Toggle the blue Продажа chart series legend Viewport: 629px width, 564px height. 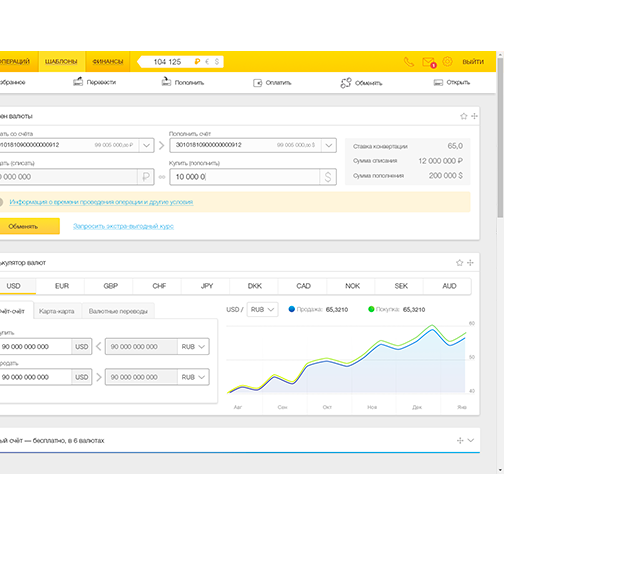click(292, 309)
